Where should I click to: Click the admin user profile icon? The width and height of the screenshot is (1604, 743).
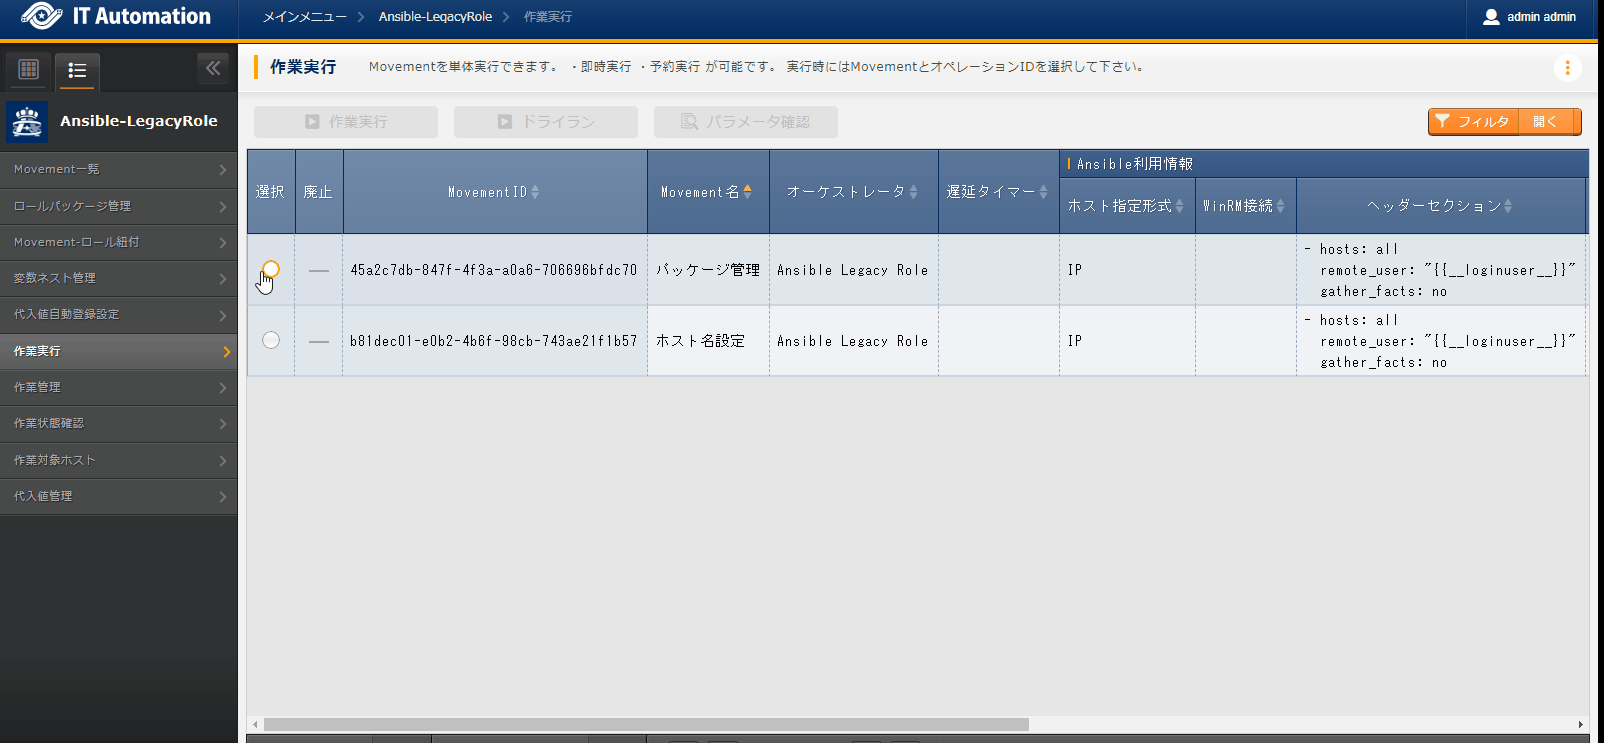(x=1491, y=17)
